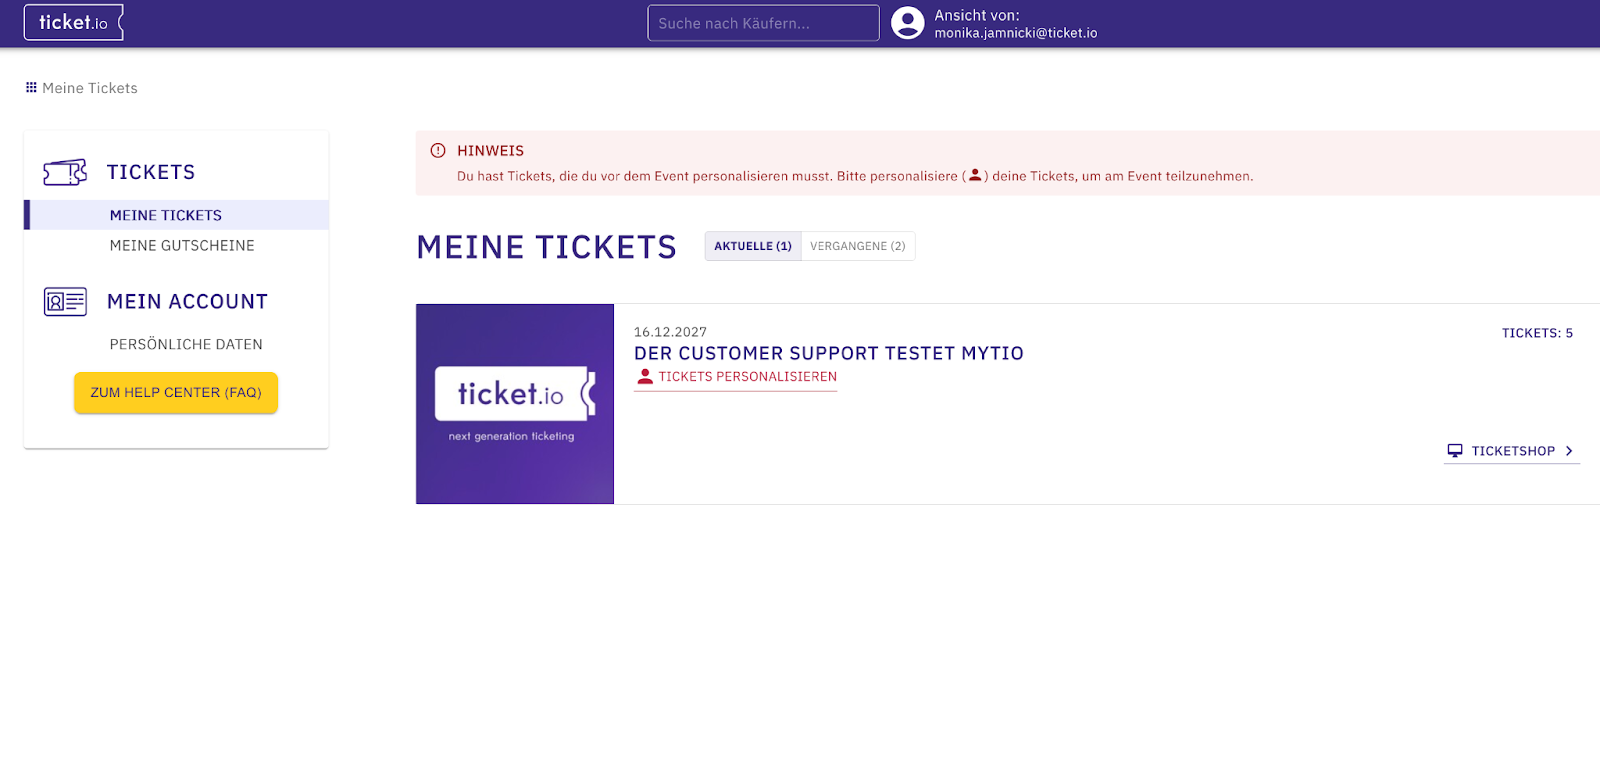1600x769 pixels.
Task: Click the ID card icon beside MEIN ACCOUNT
Action: click(x=64, y=301)
